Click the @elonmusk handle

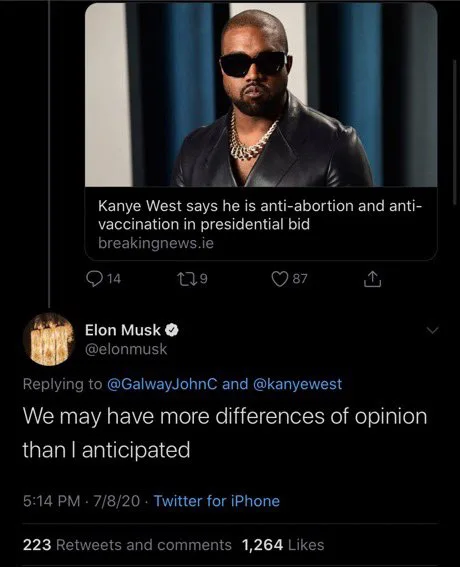126,349
